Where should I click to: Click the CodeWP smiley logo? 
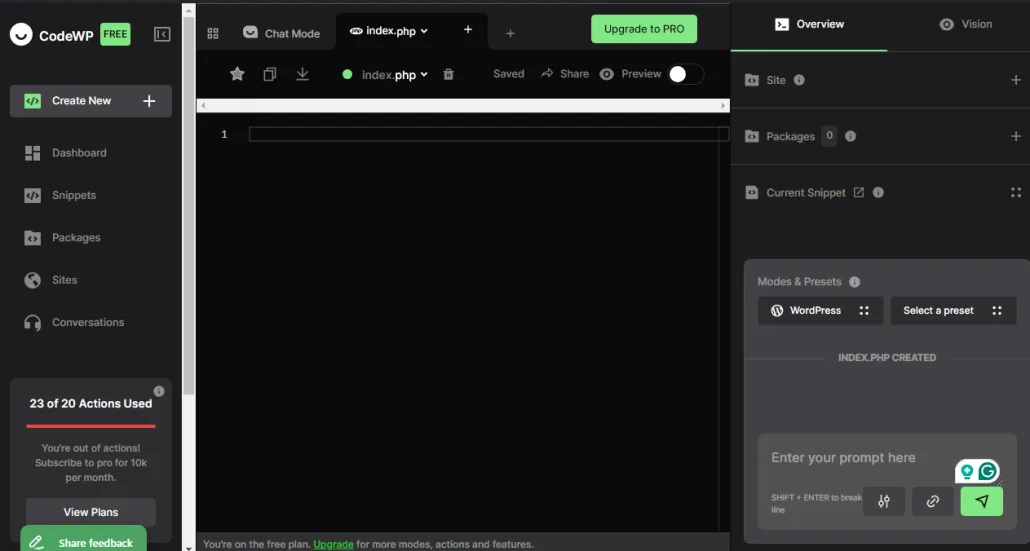[x=21, y=35]
